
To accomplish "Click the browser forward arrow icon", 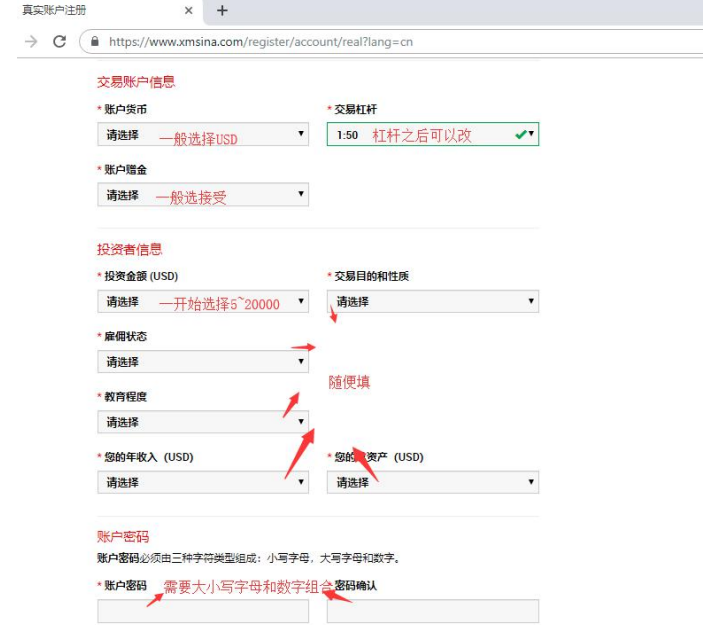I will 32,42.
